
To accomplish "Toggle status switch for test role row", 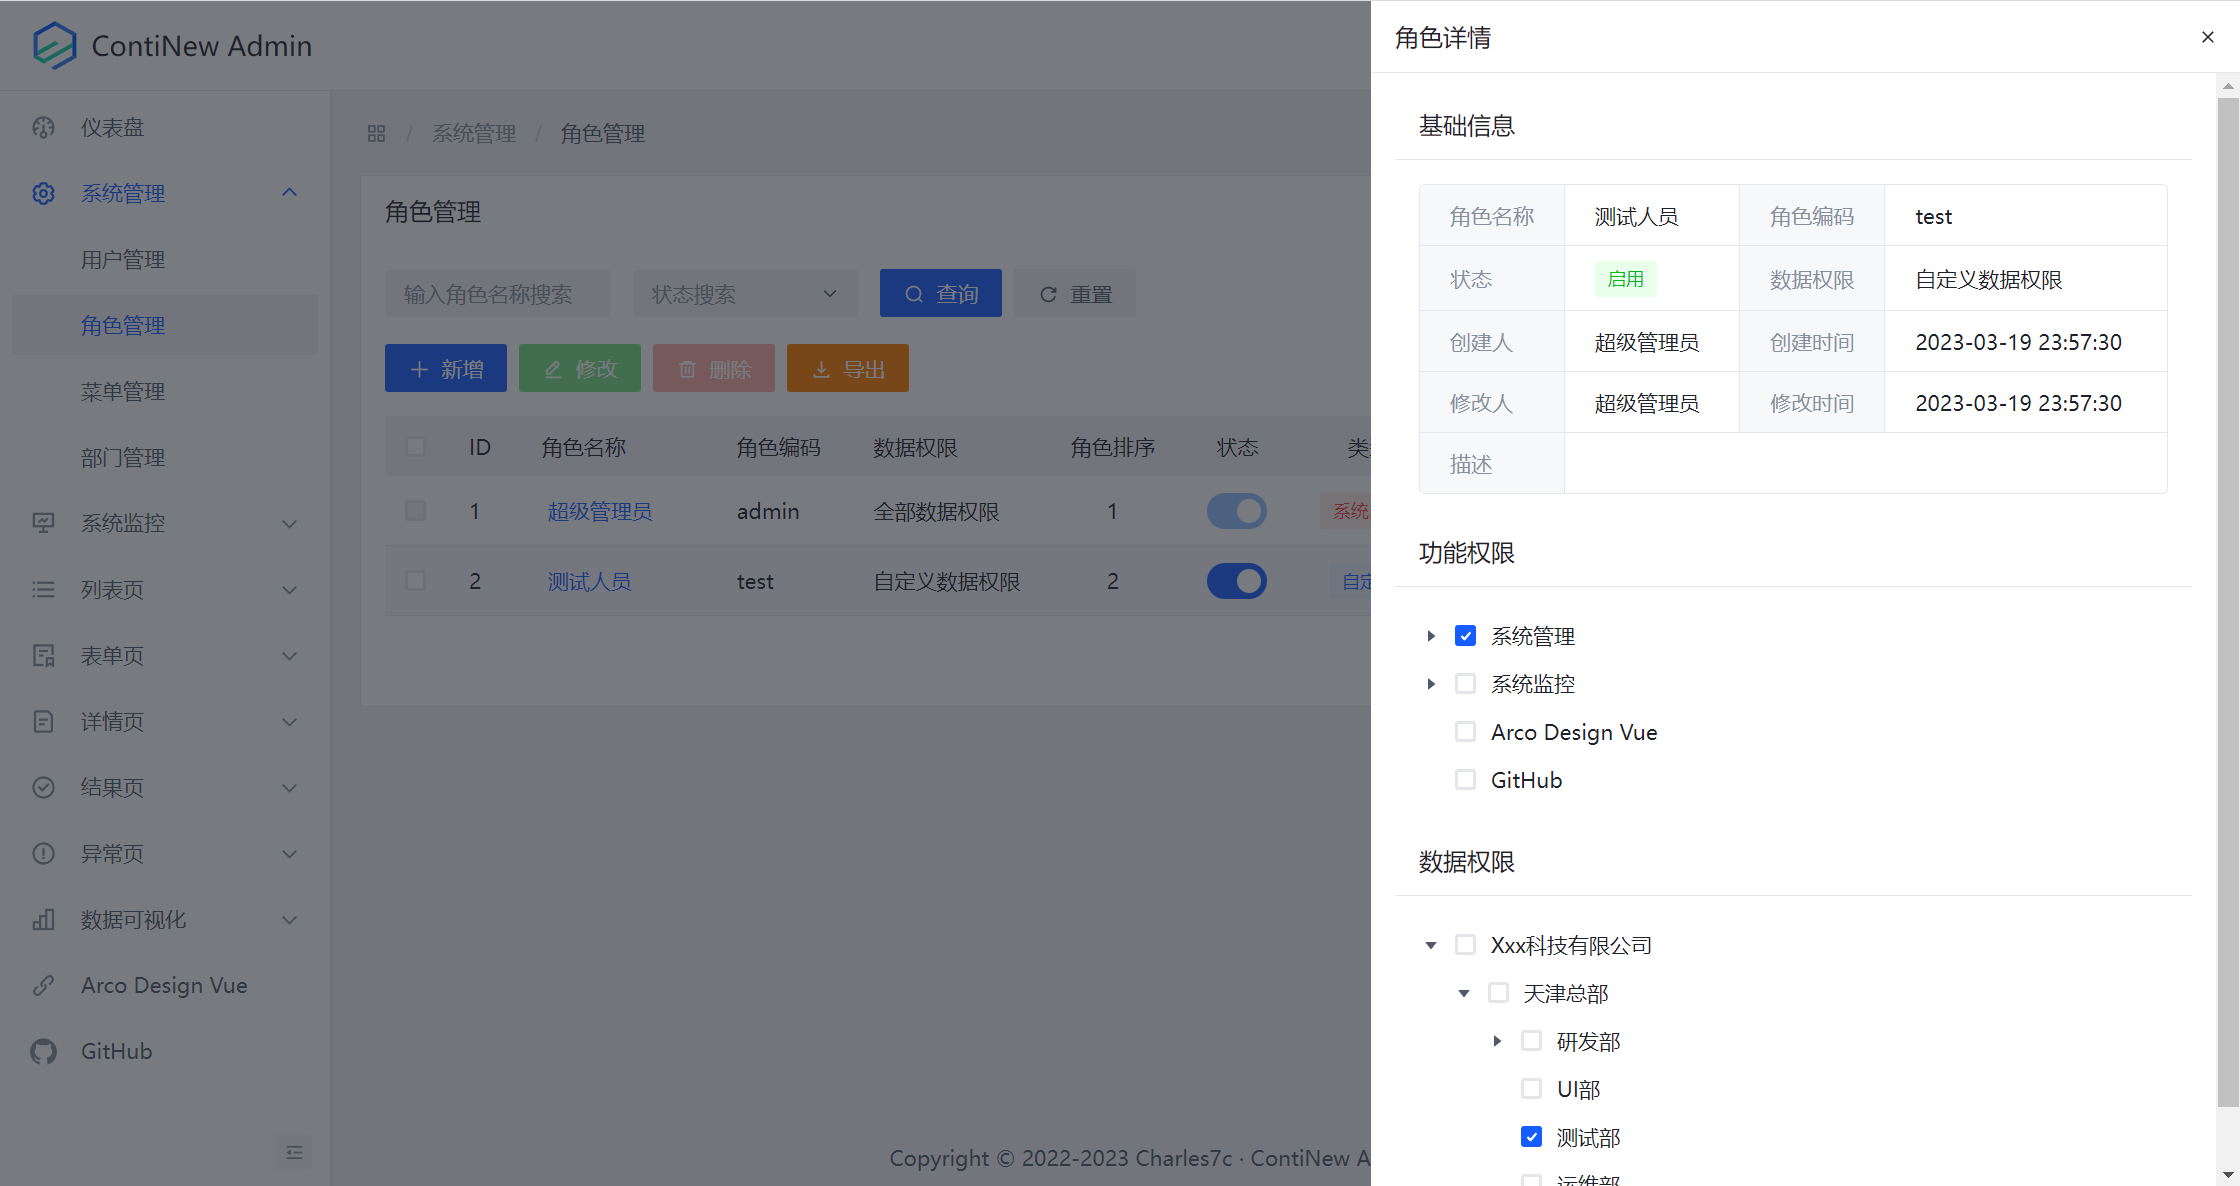I will click(x=1236, y=581).
